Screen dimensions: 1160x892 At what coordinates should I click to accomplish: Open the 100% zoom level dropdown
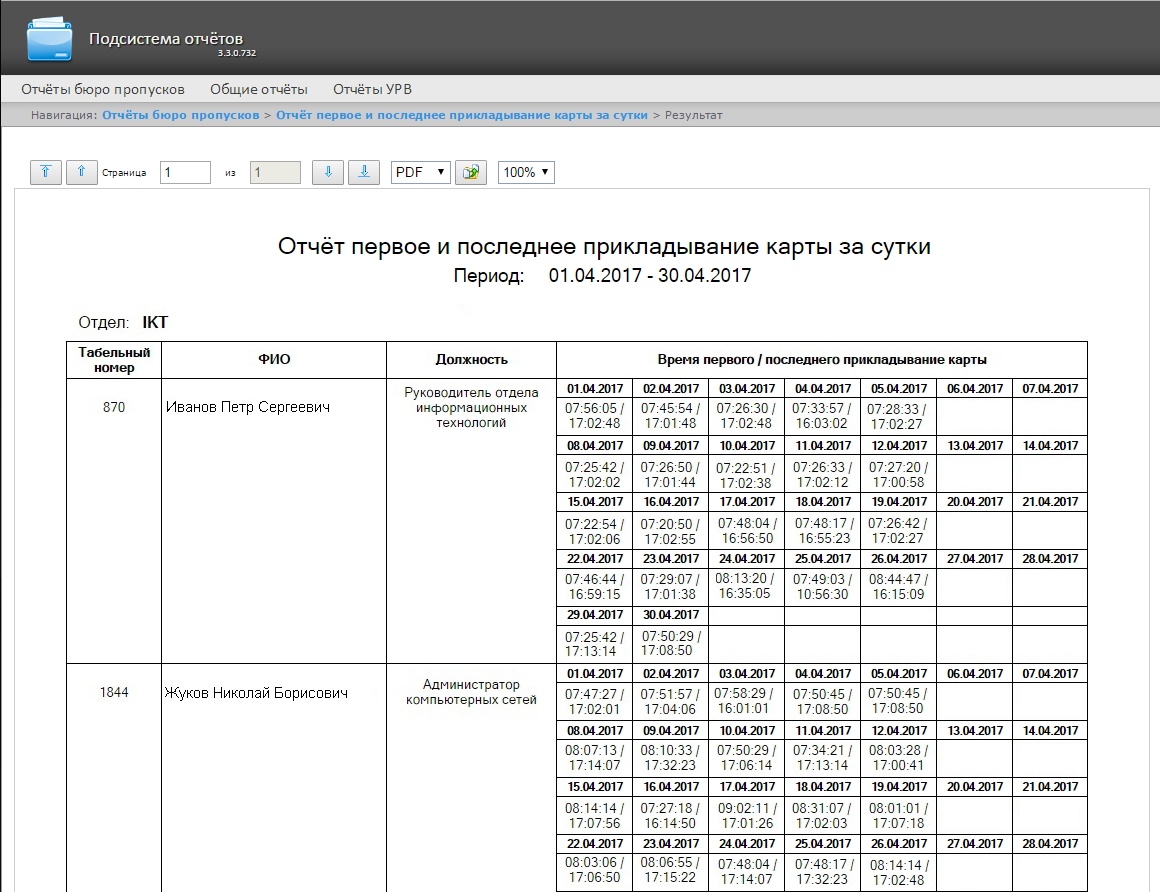coord(526,172)
